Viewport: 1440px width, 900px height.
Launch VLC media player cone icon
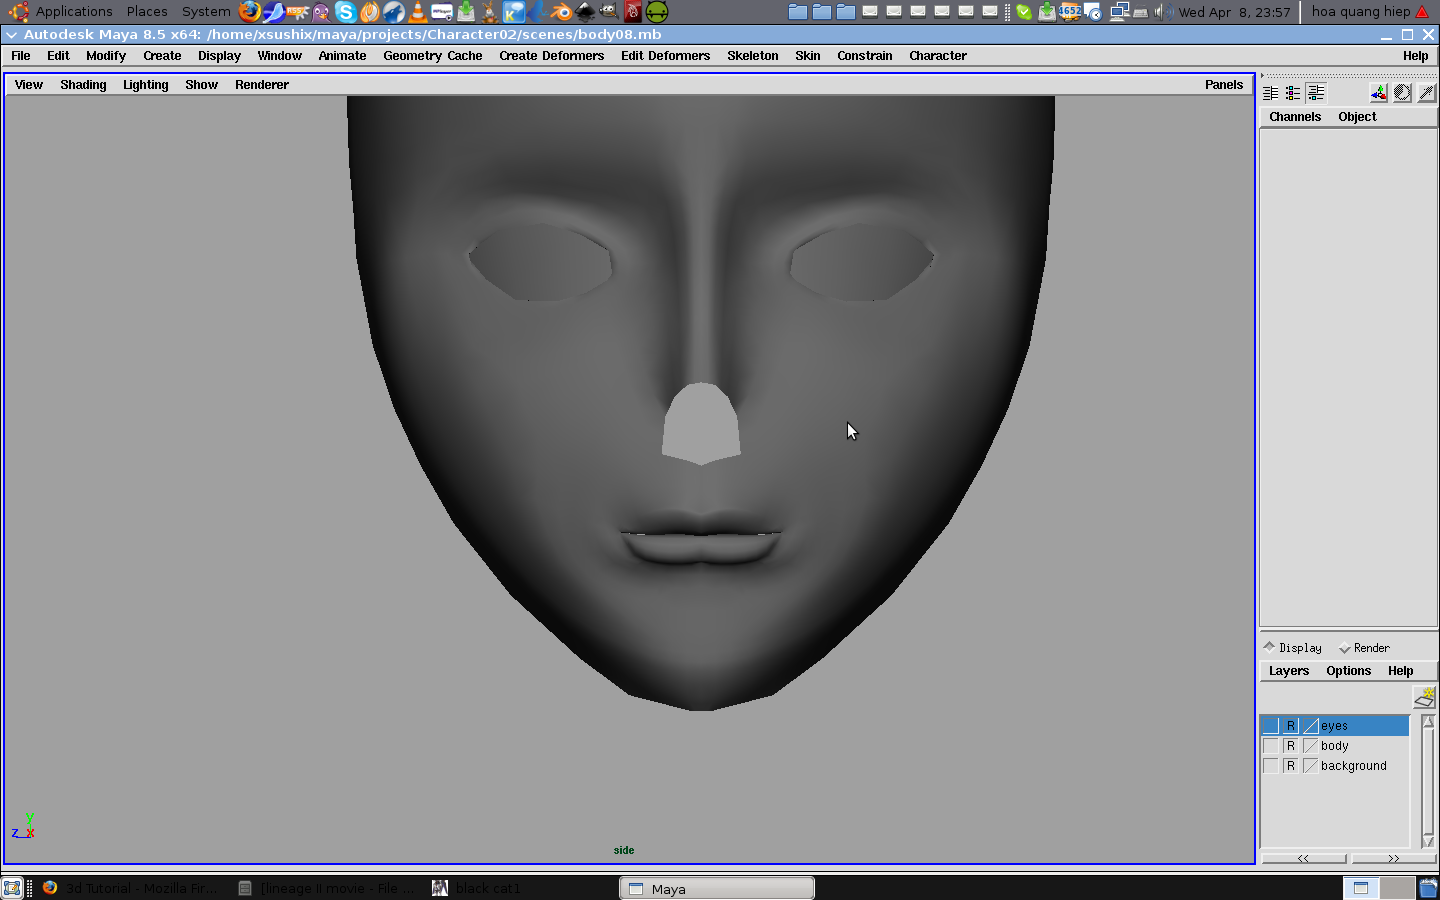coord(418,12)
